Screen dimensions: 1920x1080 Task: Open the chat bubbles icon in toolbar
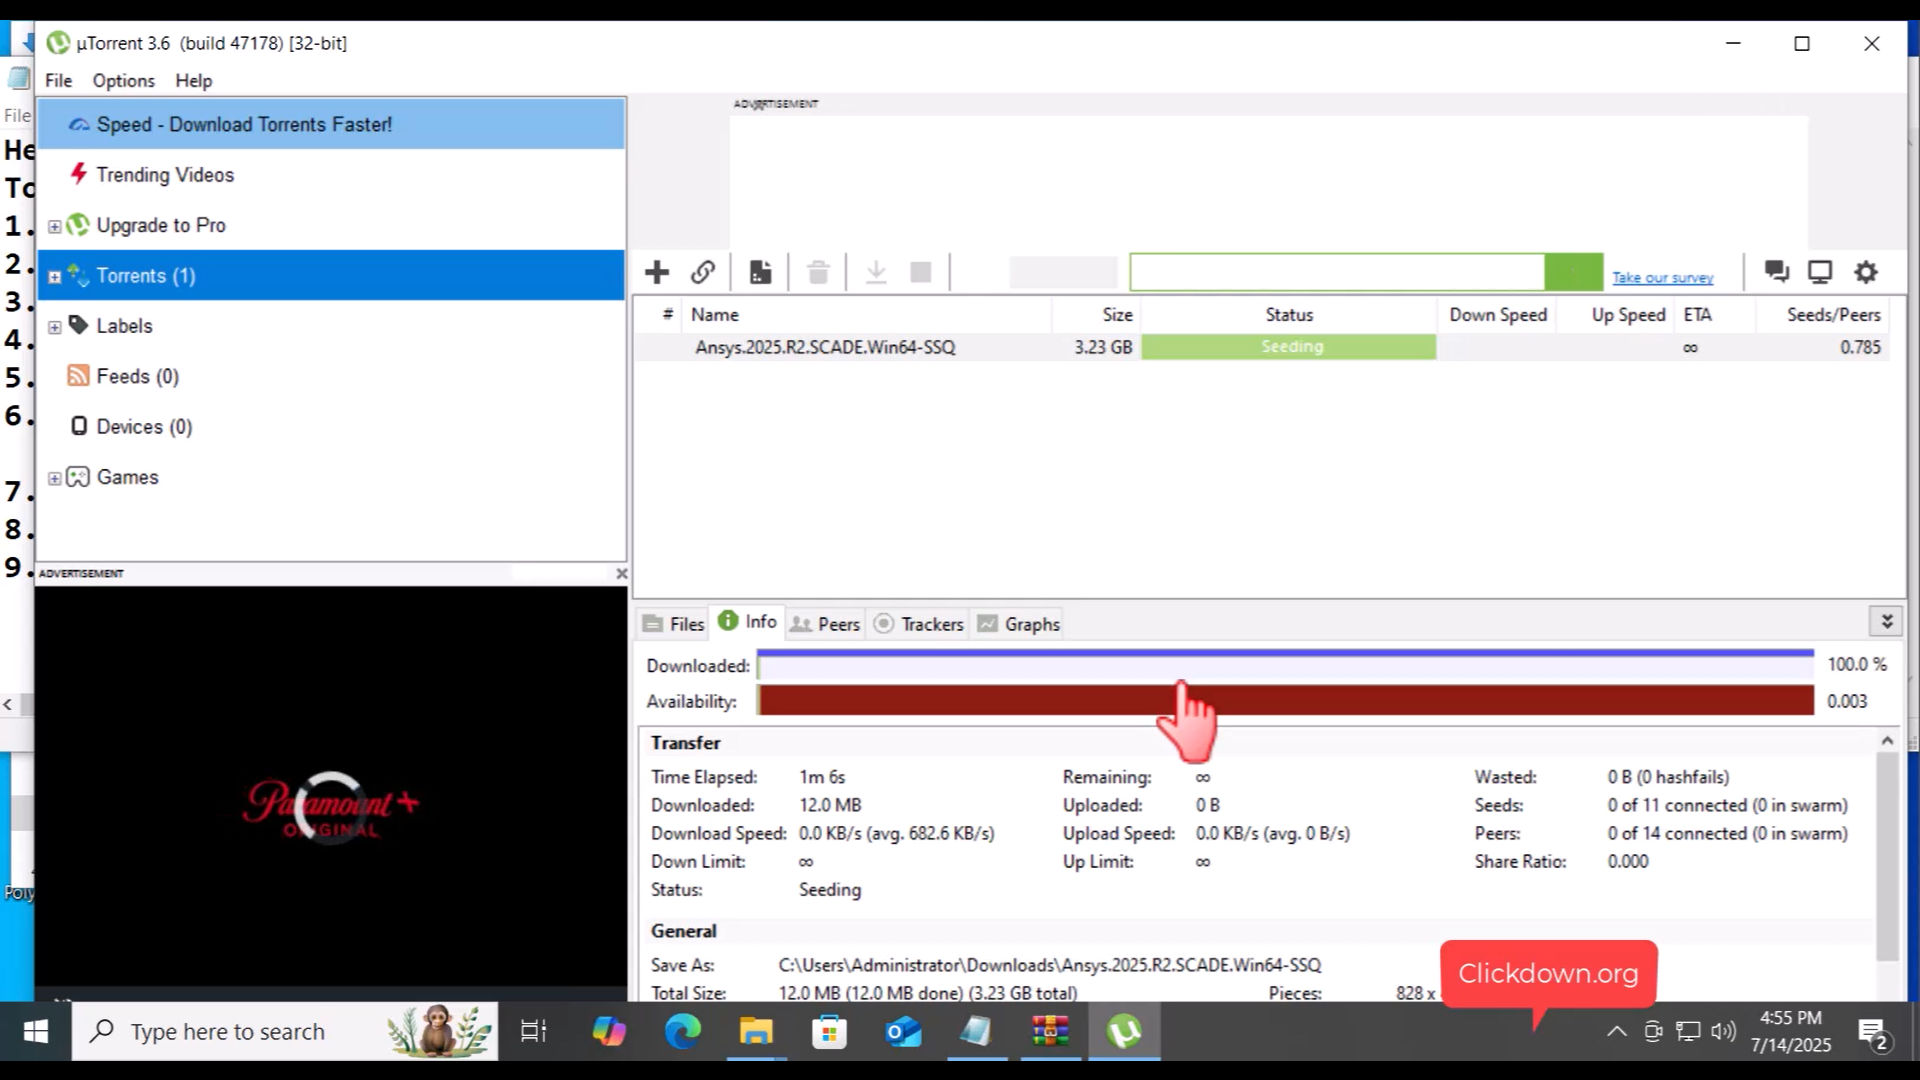click(1777, 271)
